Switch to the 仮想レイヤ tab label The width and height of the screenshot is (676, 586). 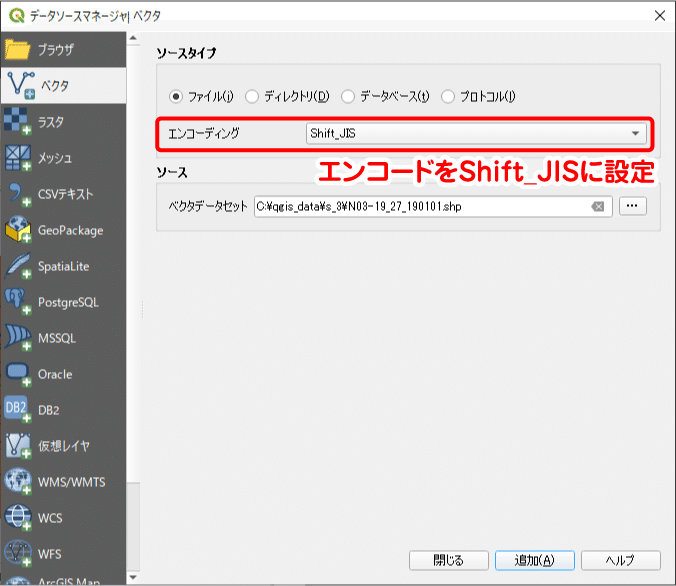click(64, 446)
